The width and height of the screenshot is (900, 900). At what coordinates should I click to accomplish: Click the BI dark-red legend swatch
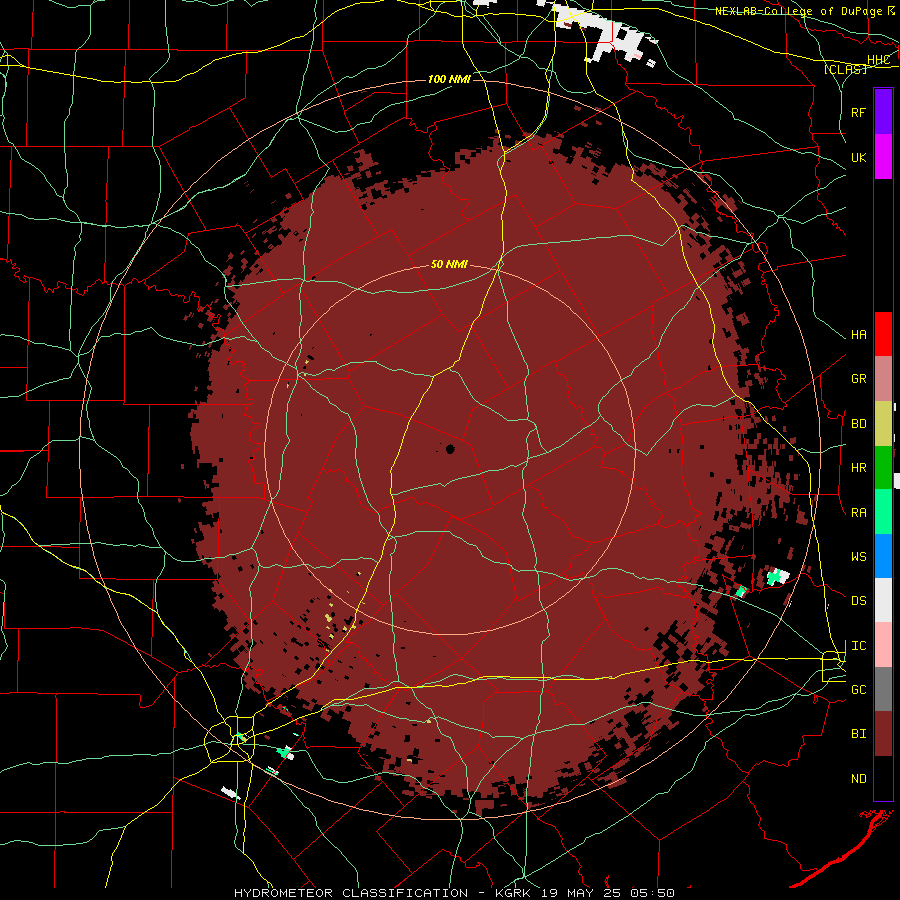(x=883, y=734)
